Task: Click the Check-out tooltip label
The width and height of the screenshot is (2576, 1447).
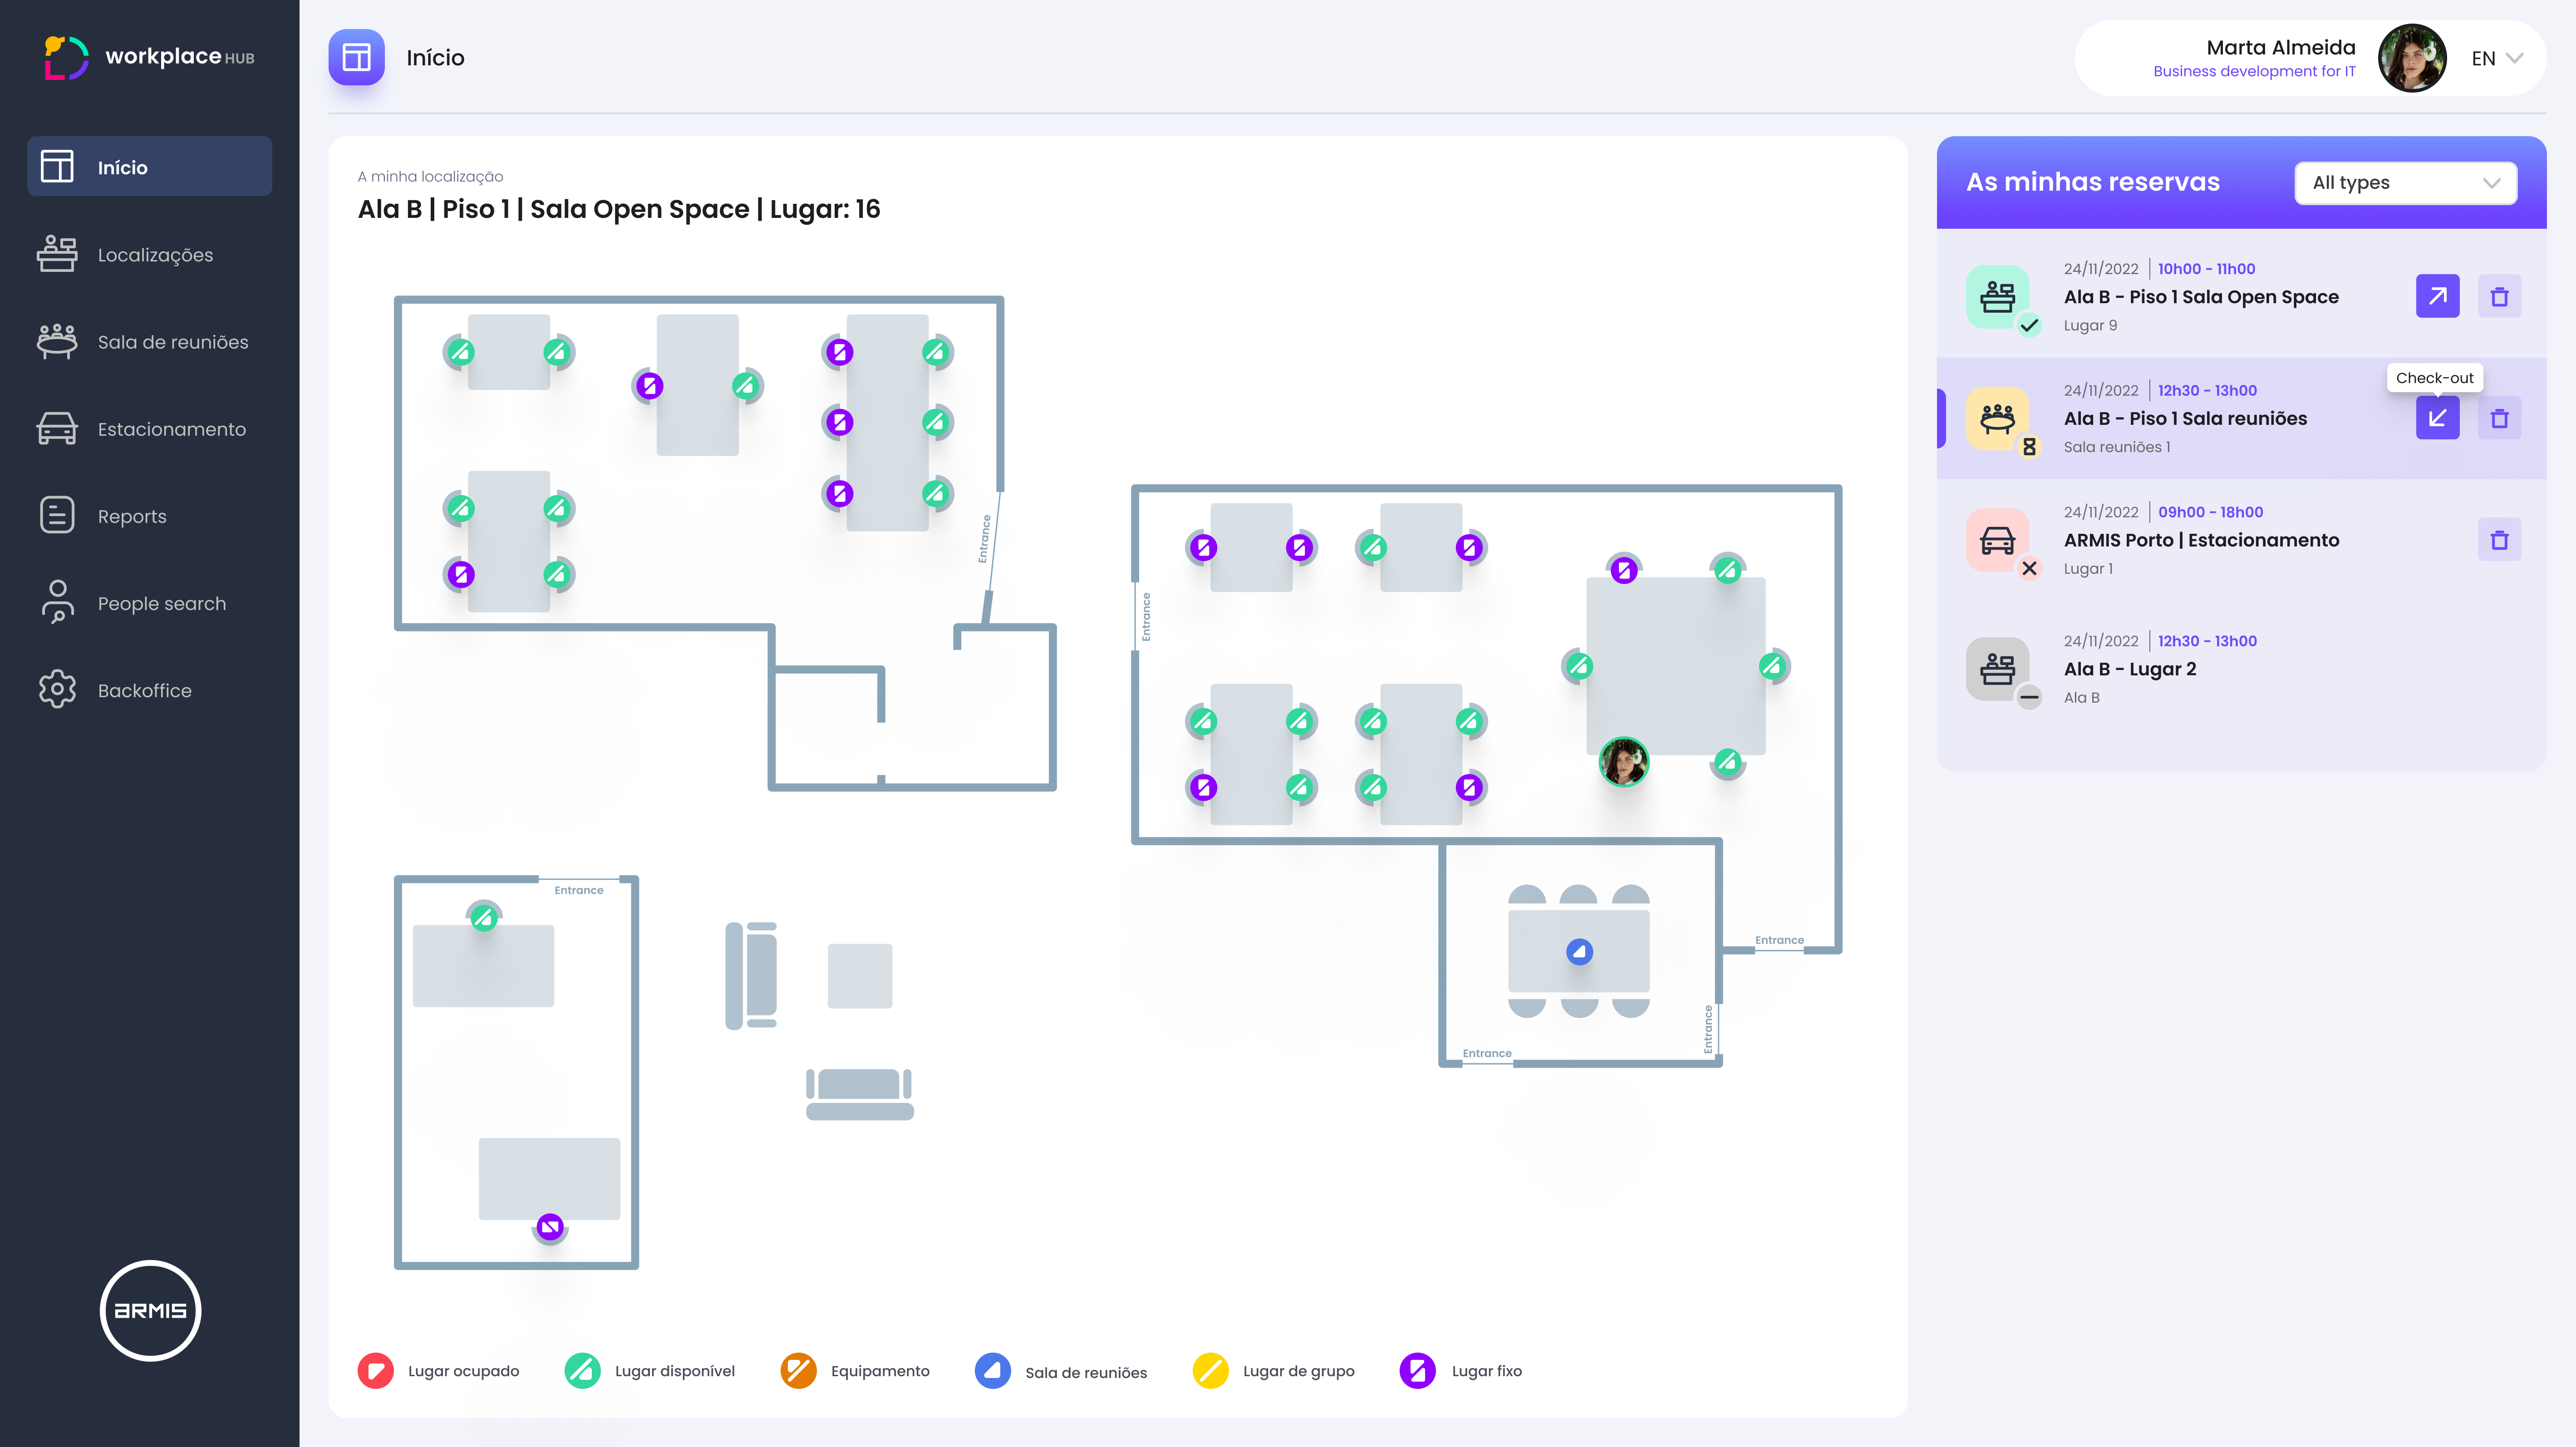Action: [x=2434, y=378]
